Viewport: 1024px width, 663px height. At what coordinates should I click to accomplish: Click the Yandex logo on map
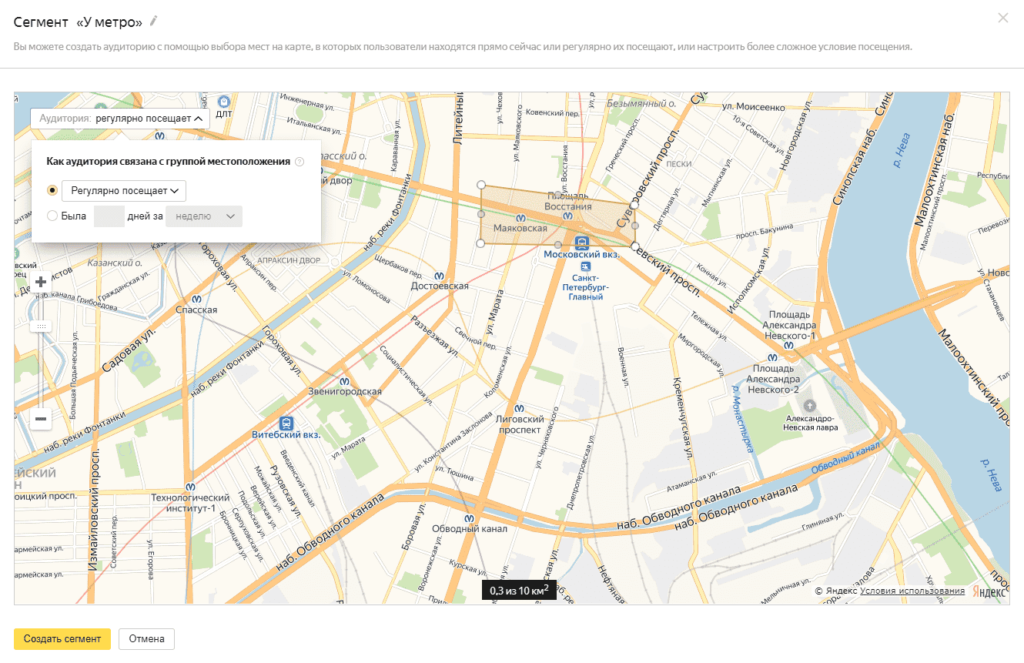tap(989, 591)
